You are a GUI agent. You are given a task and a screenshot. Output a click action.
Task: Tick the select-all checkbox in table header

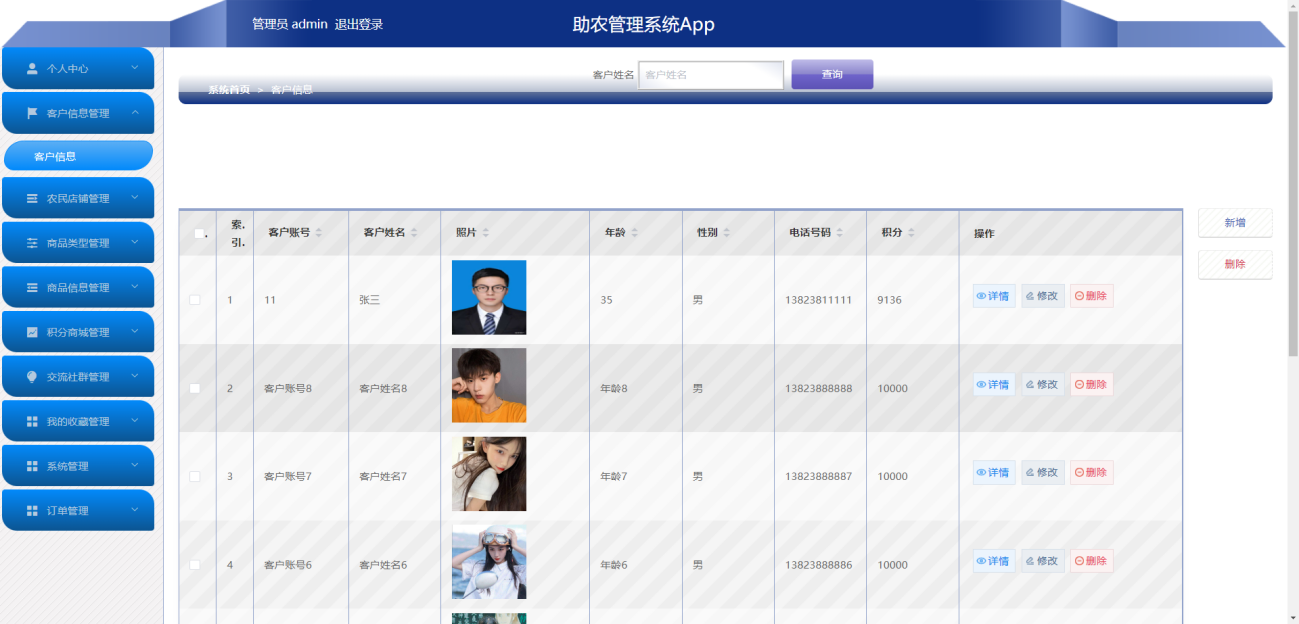(199, 233)
